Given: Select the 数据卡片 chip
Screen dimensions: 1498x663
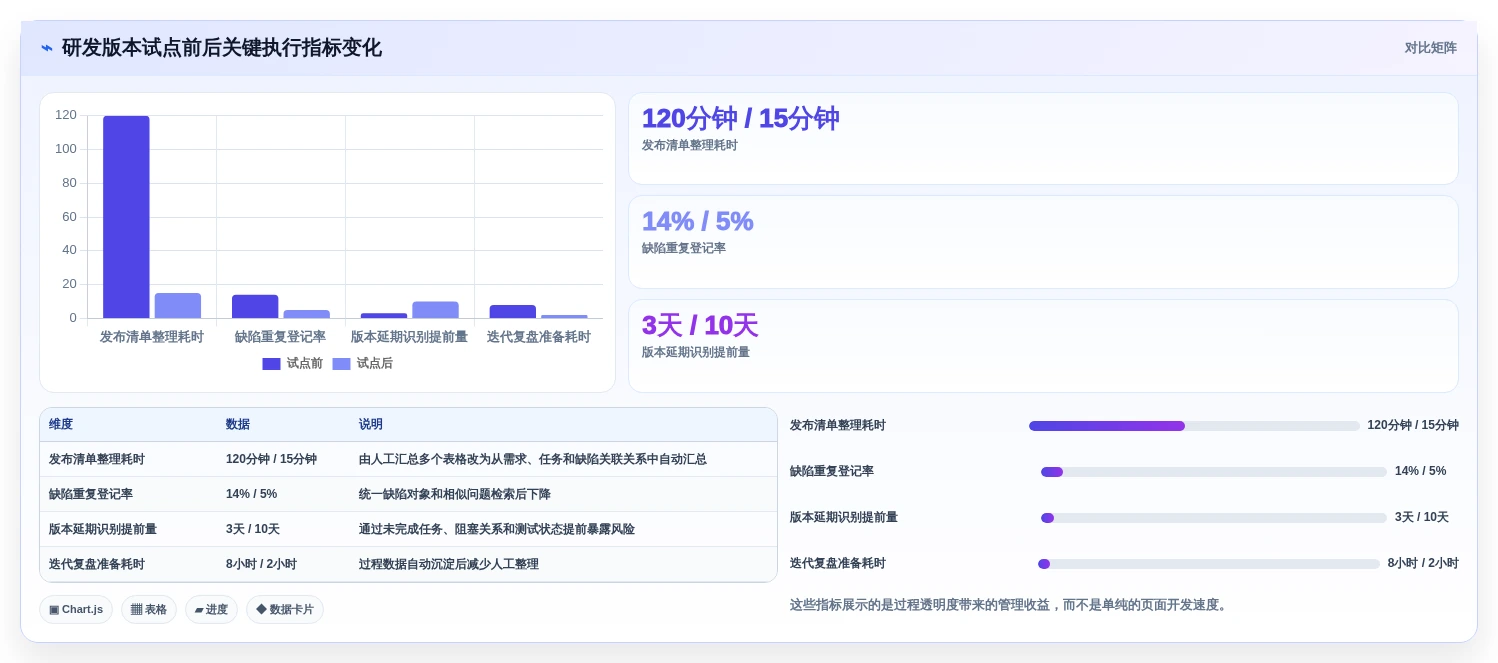Looking at the screenshot, I should (x=285, y=610).
